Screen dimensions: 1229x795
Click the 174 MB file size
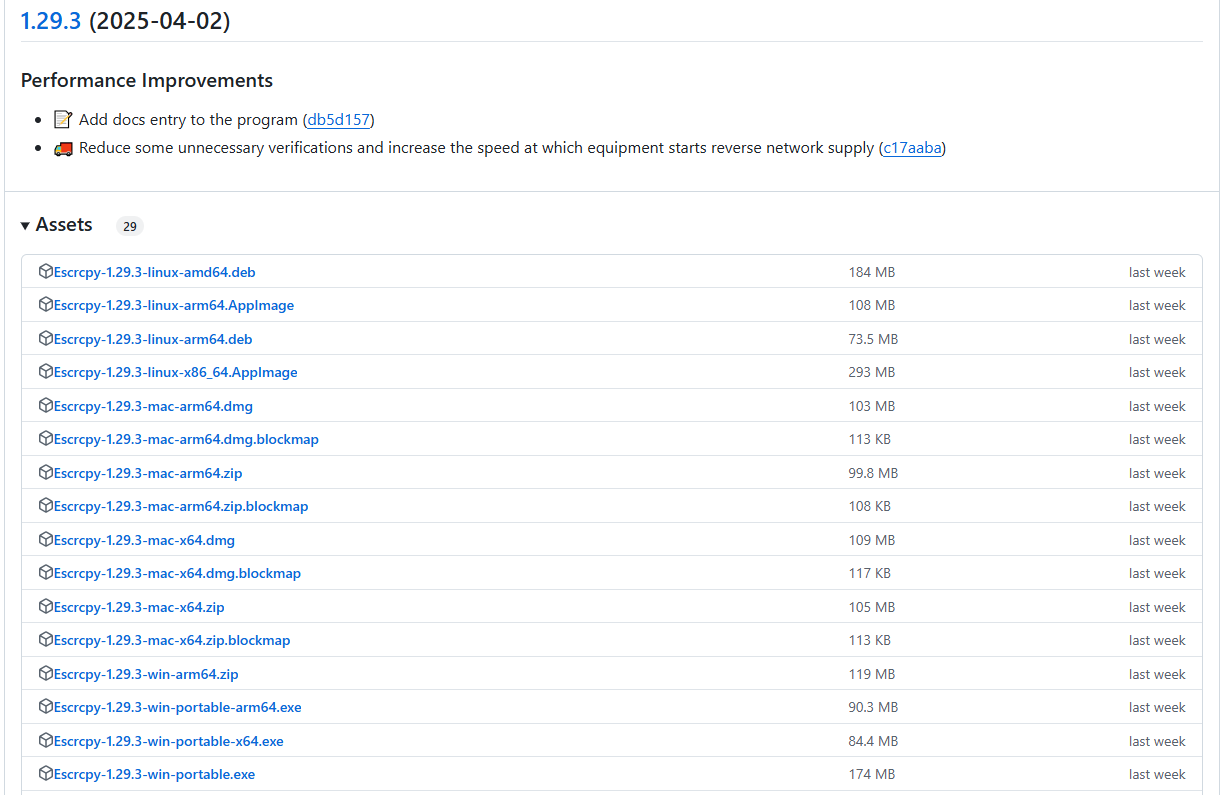coord(872,774)
